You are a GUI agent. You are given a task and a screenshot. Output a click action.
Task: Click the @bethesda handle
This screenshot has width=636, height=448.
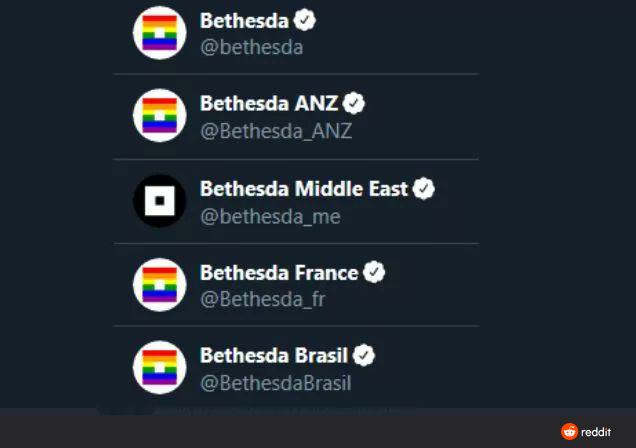251,46
